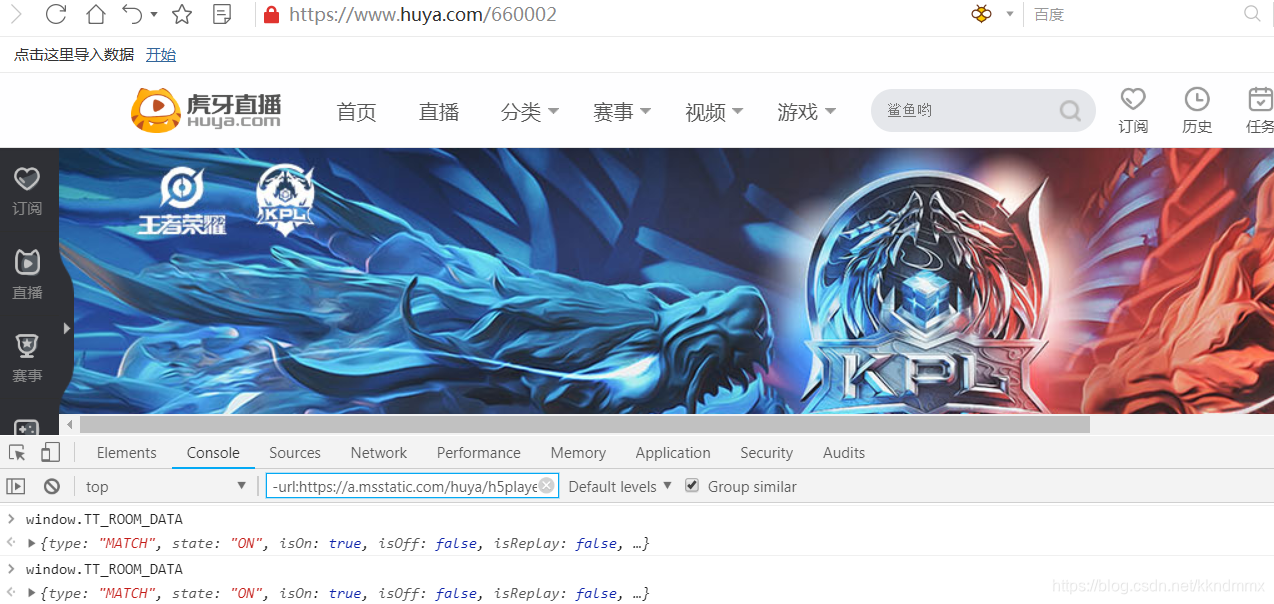
Task: Reload the page with refresh icon
Action: click(x=56, y=14)
